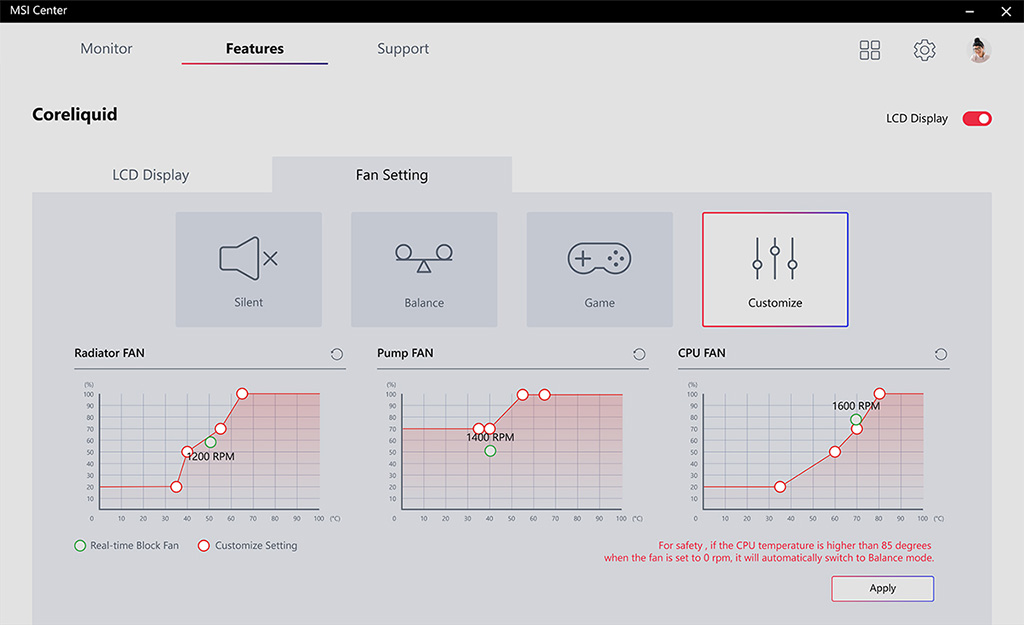Select the lowest CPU FAN curve point
1024x625 pixels.
click(x=780, y=487)
